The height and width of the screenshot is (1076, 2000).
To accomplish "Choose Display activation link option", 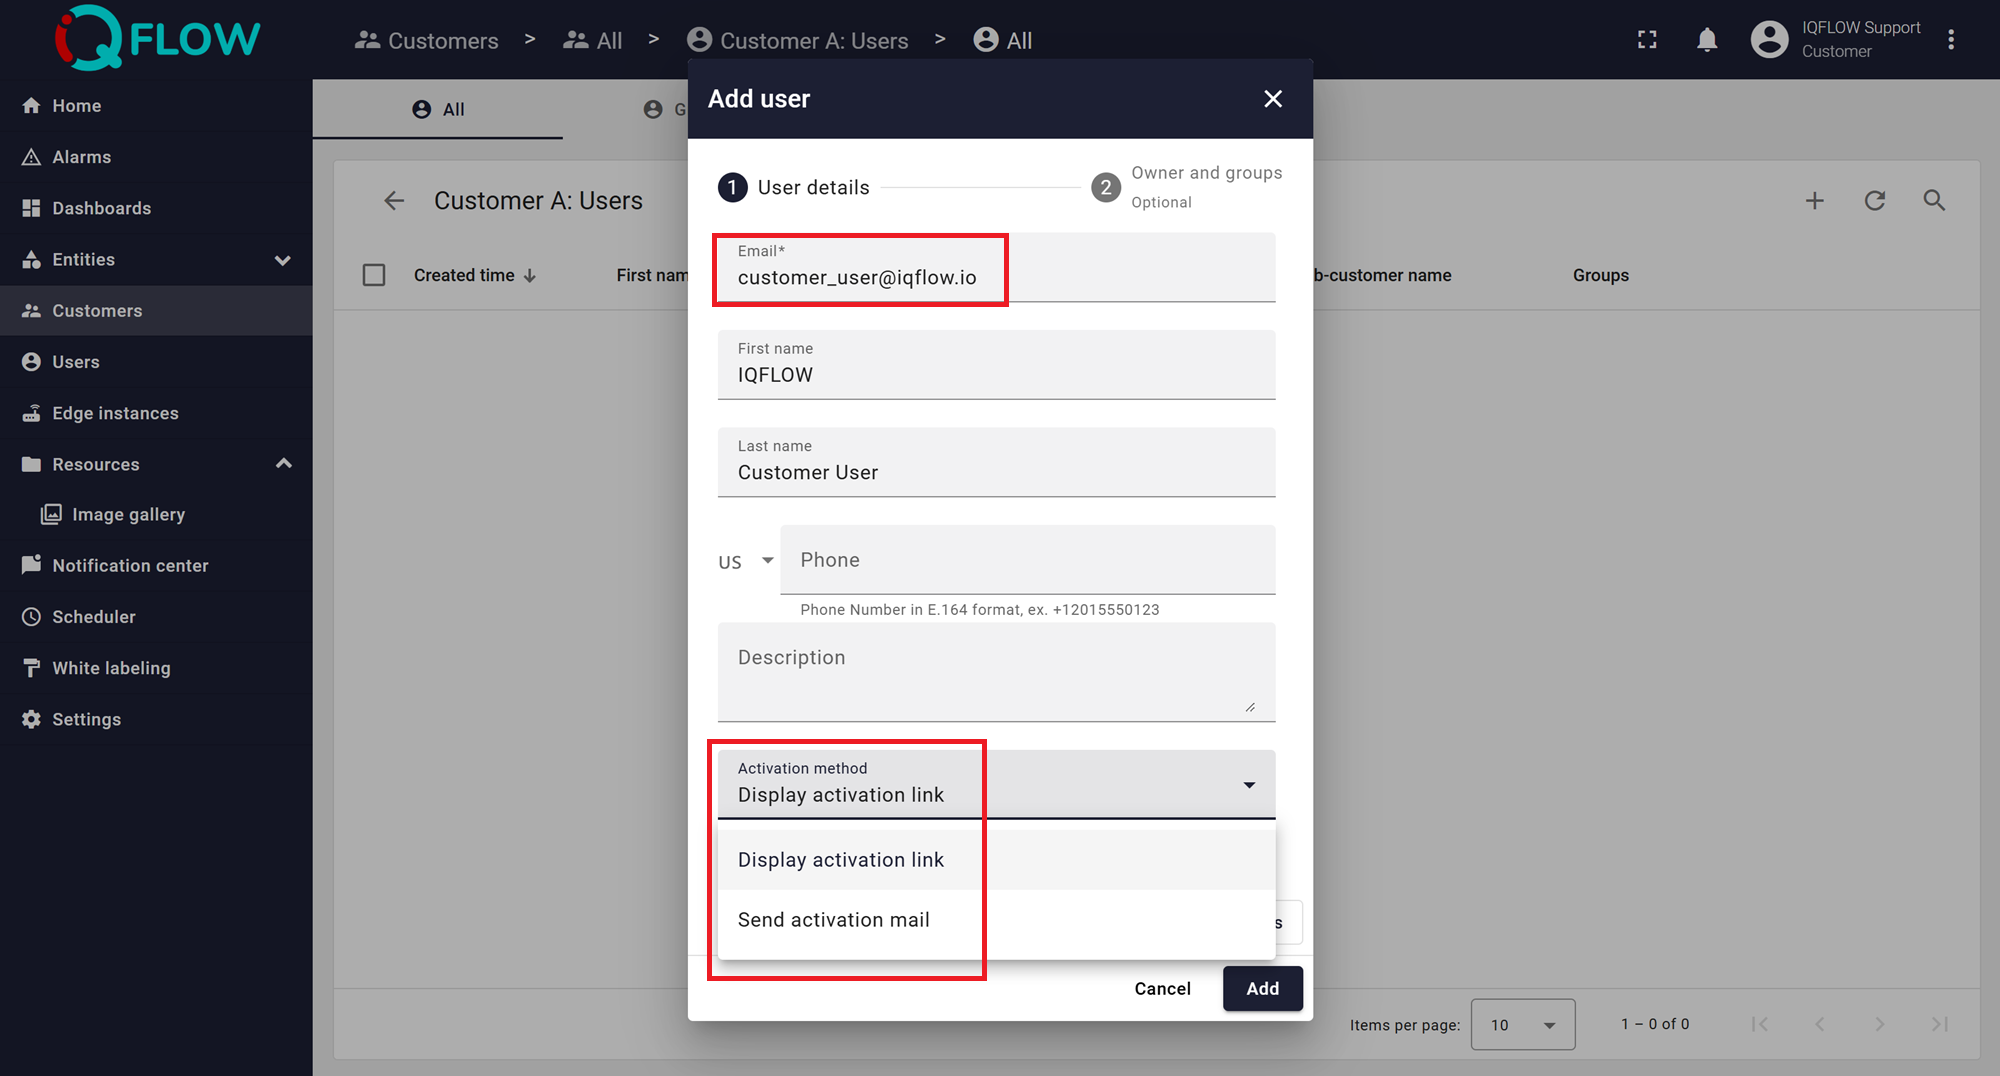I will pos(841,860).
